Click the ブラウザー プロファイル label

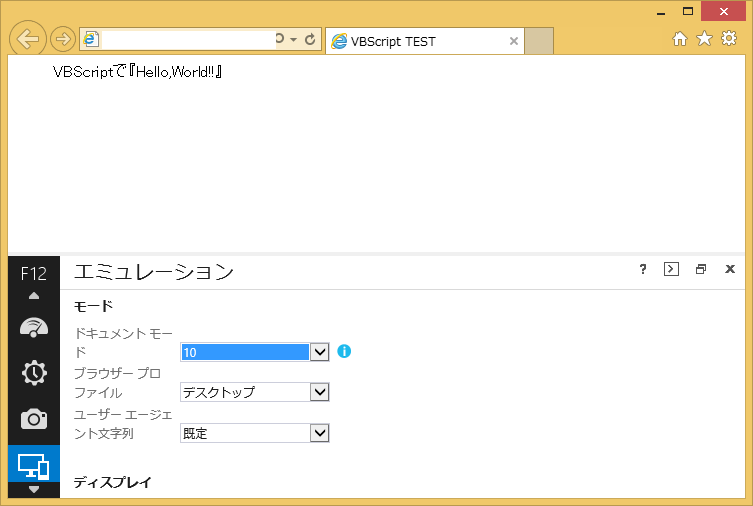117,383
